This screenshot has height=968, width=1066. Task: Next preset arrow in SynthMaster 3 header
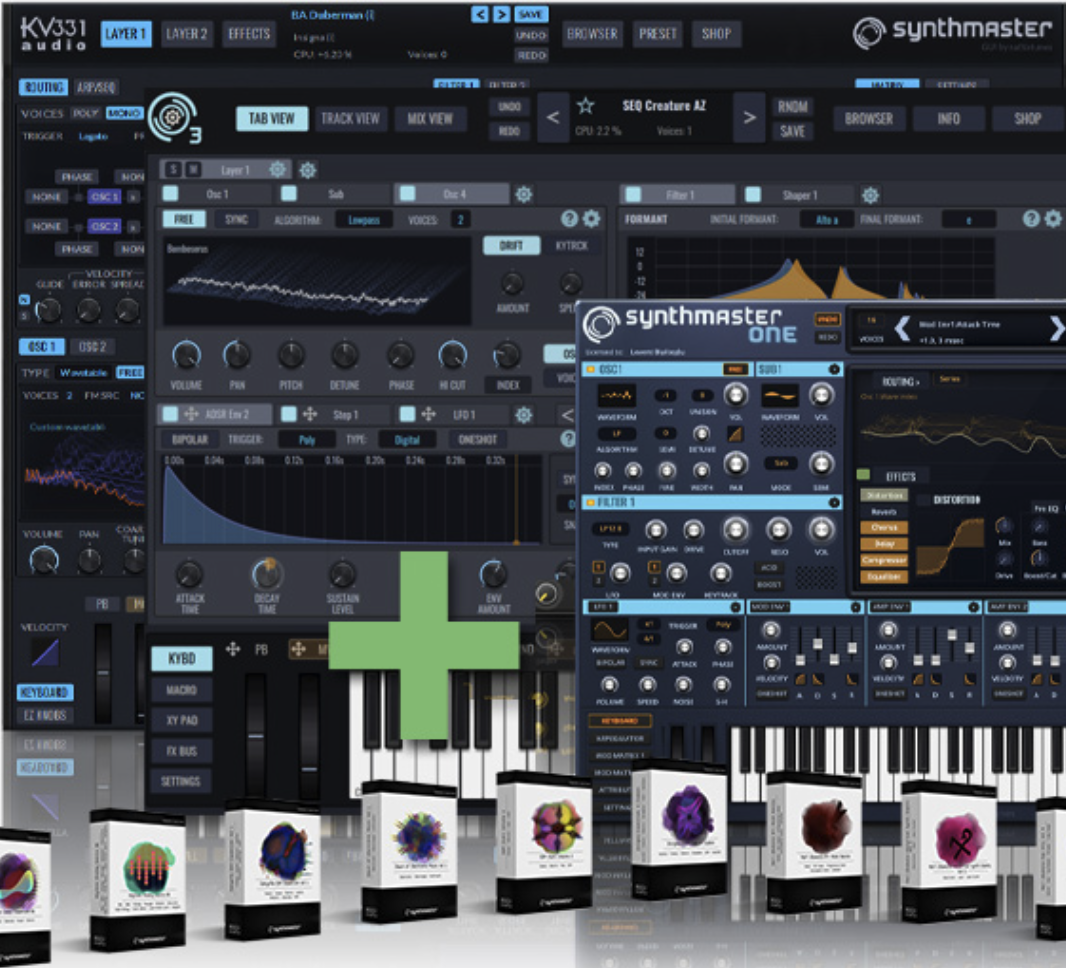coord(749,118)
